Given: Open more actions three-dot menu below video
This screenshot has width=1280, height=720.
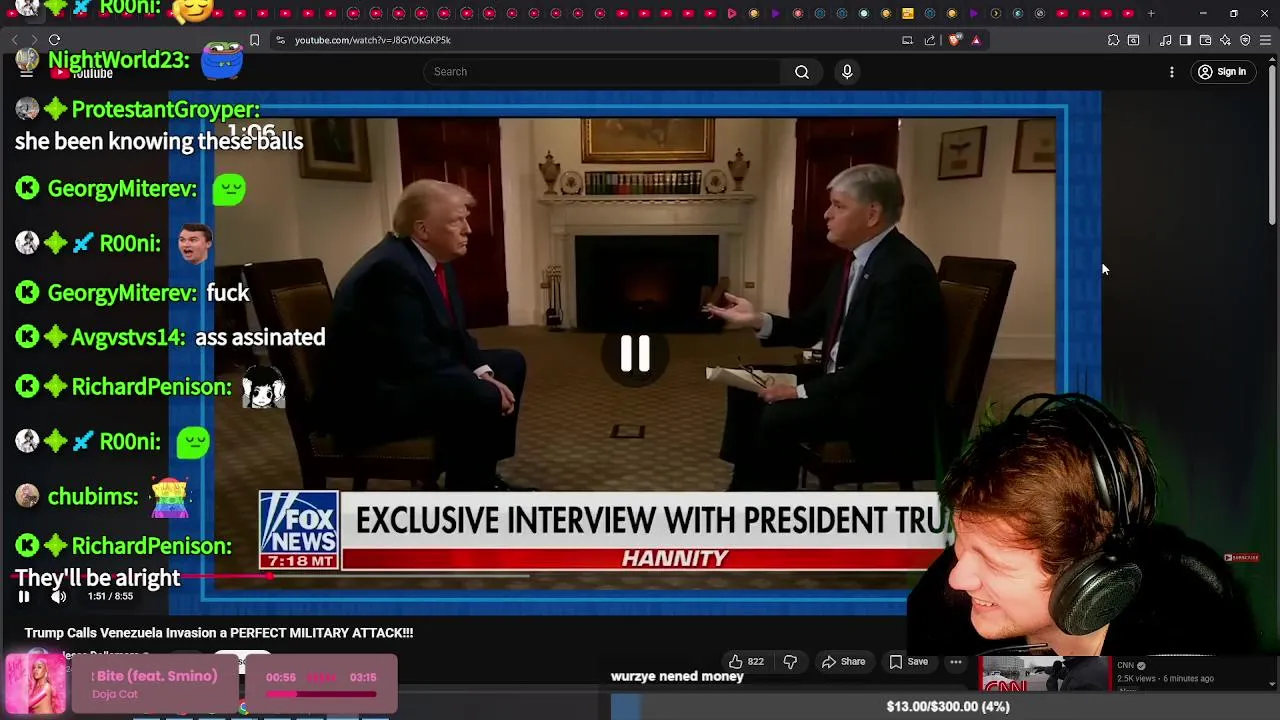Looking at the screenshot, I should pos(956,662).
